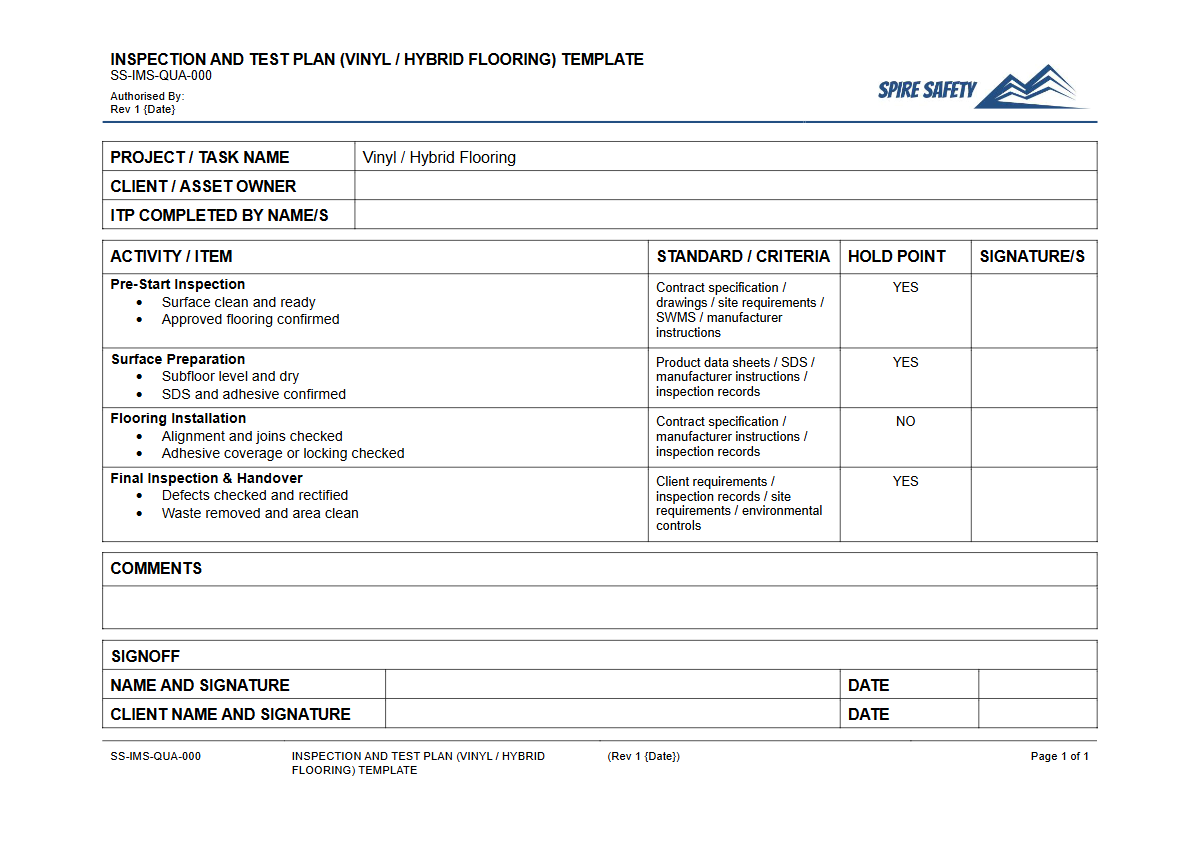
Task: Click 'Surface clean and ready' bullet
Action: [x=239, y=302]
